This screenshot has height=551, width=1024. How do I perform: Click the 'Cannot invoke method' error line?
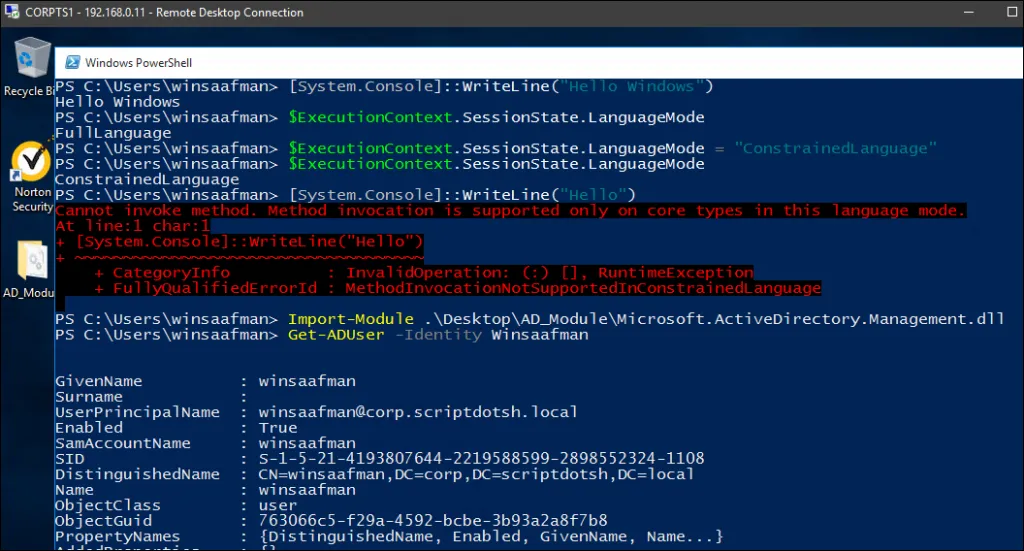(x=509, y=211)
